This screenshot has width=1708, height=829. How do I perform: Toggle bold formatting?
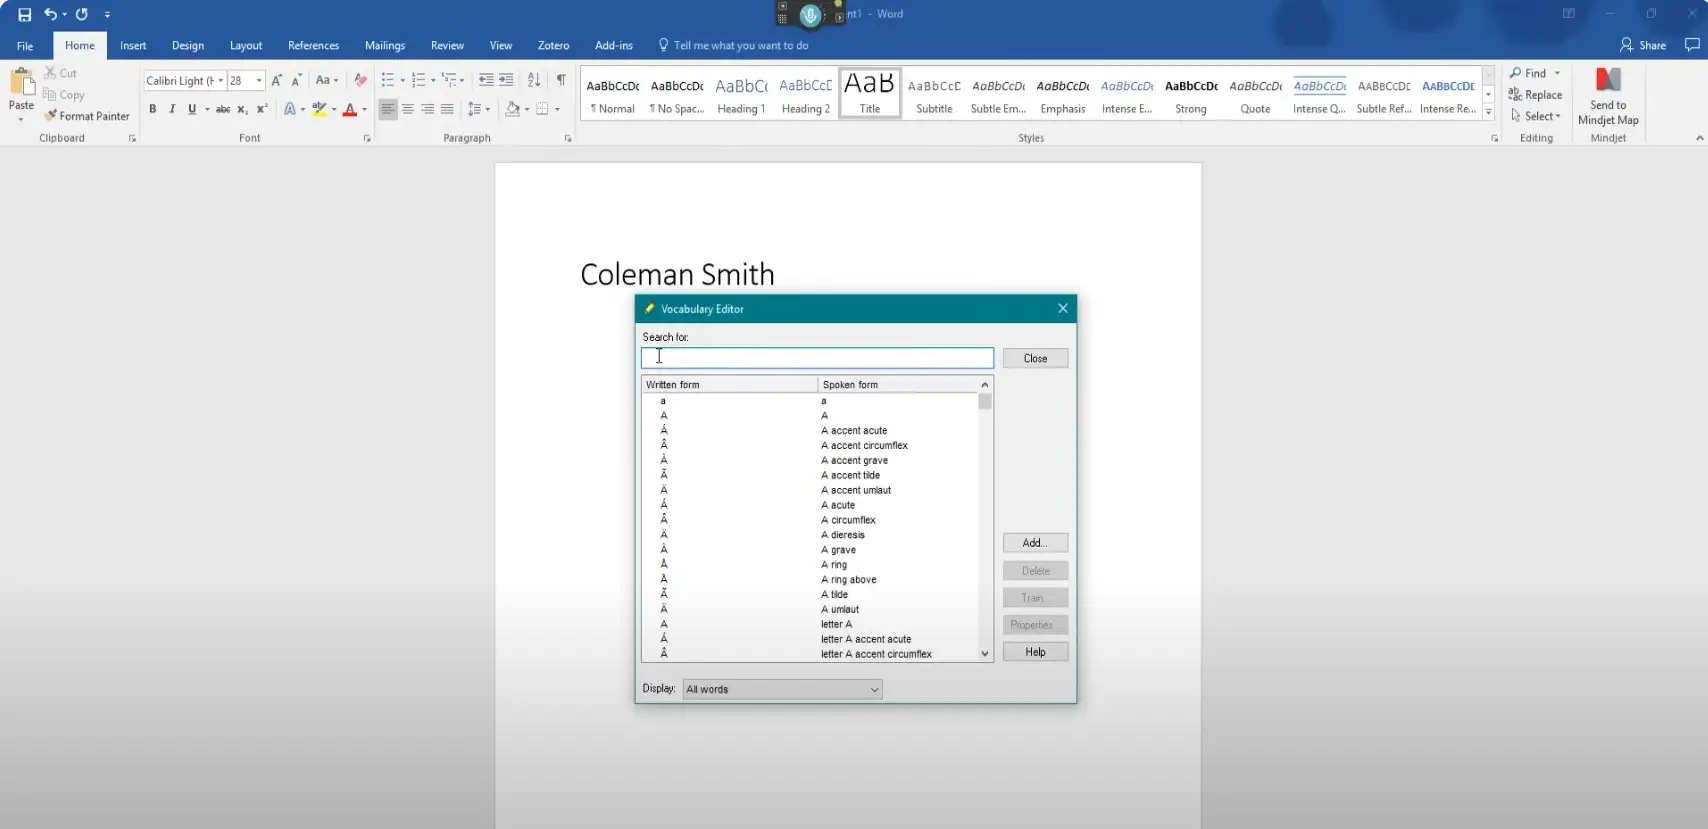pos(153,109)
